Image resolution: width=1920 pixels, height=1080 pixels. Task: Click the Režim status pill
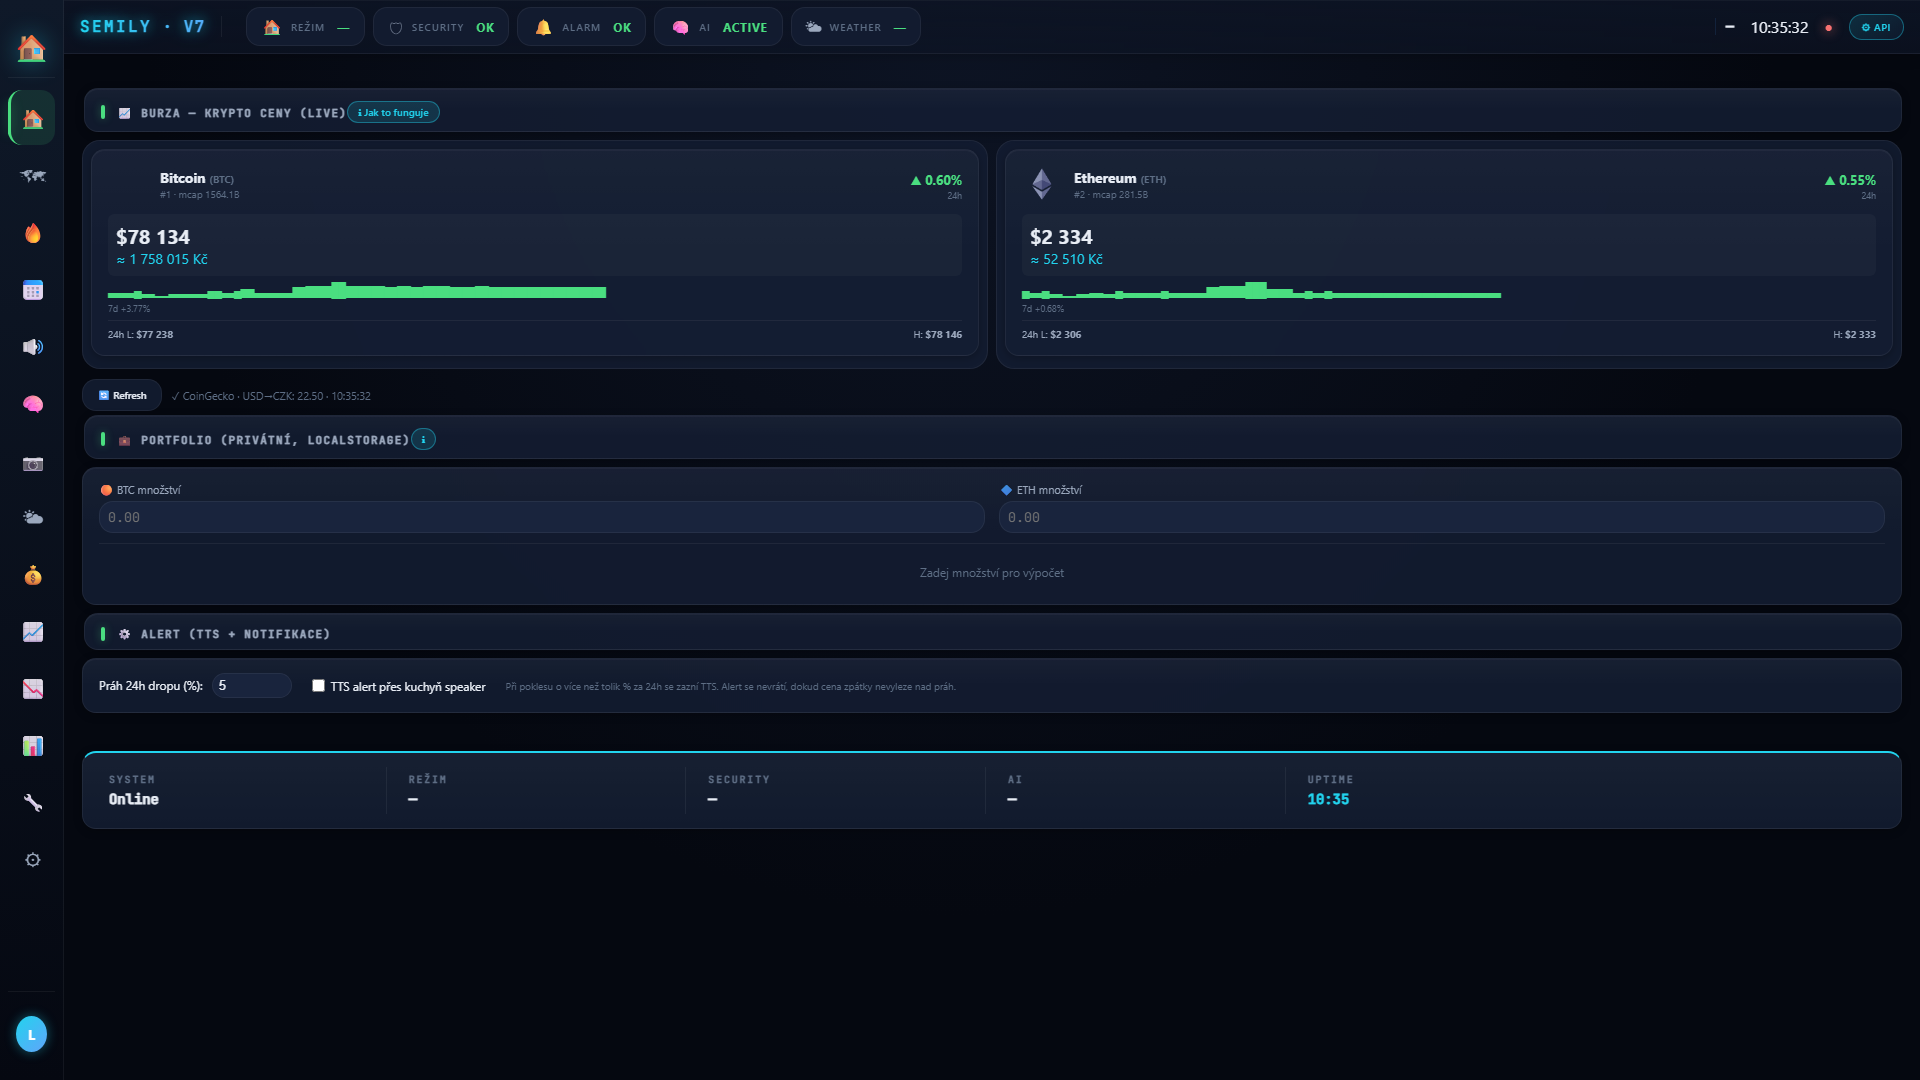point(305,27)
